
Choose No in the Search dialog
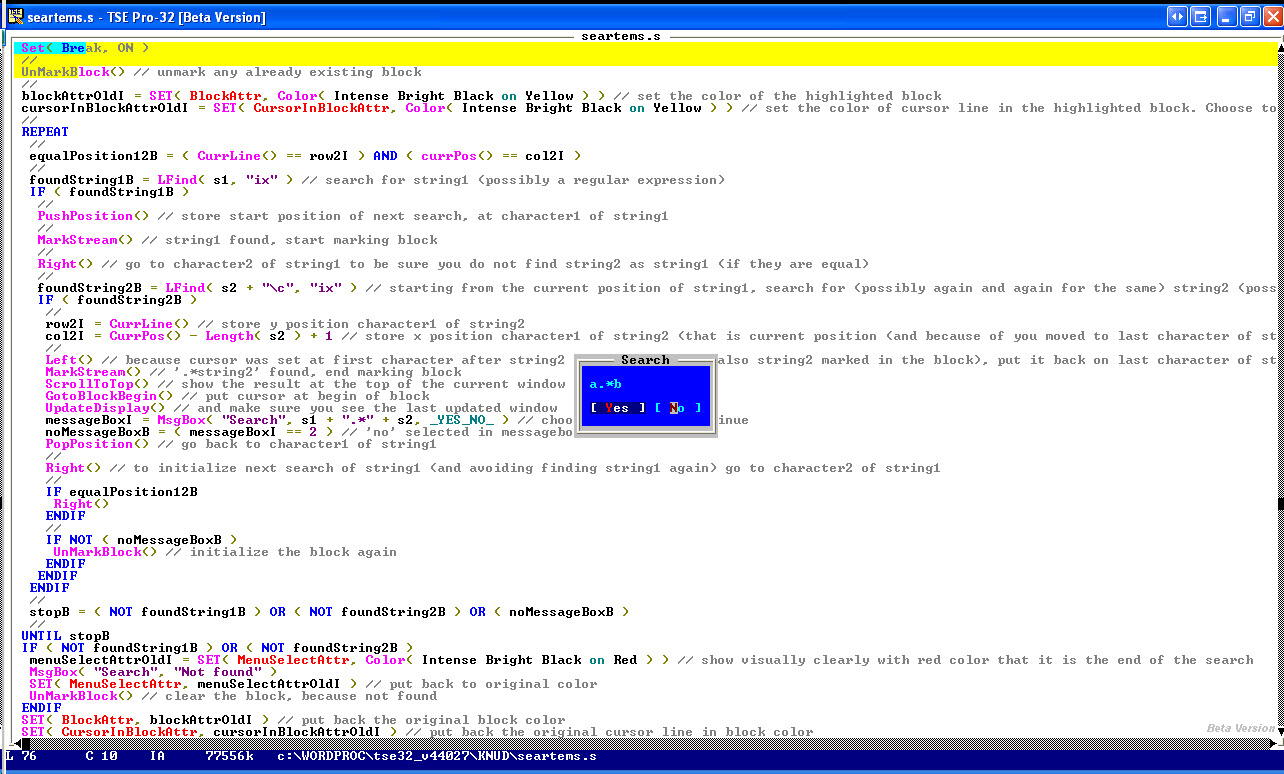click(678, 408)
